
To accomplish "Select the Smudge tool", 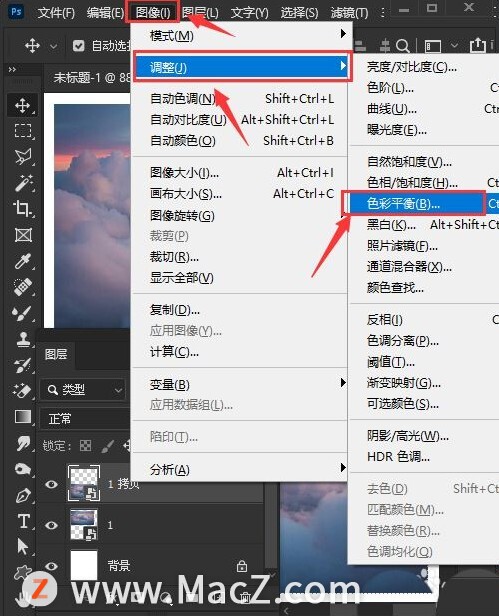I will coord(22,443).
